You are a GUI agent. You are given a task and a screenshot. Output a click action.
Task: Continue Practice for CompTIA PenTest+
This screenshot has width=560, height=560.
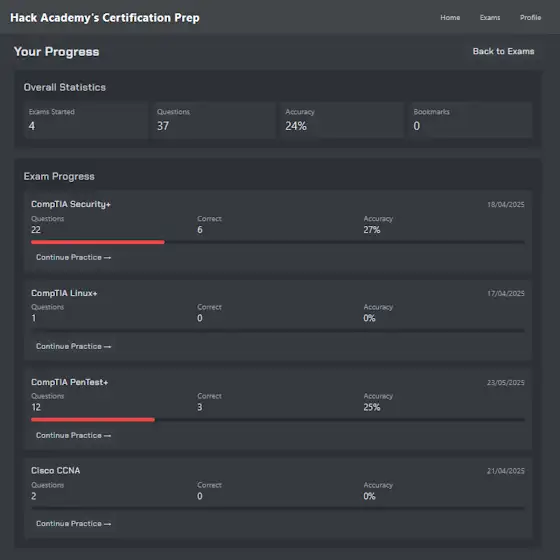pyautogui.click(x=74, y=435)
